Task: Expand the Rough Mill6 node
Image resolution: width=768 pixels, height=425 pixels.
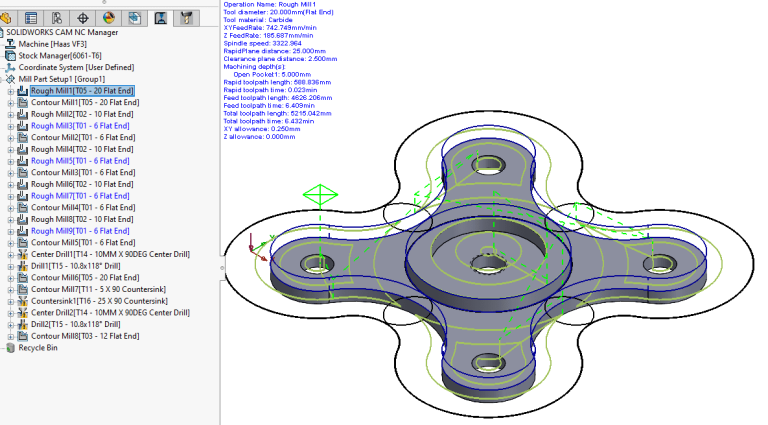Action: tap(11, 185)
